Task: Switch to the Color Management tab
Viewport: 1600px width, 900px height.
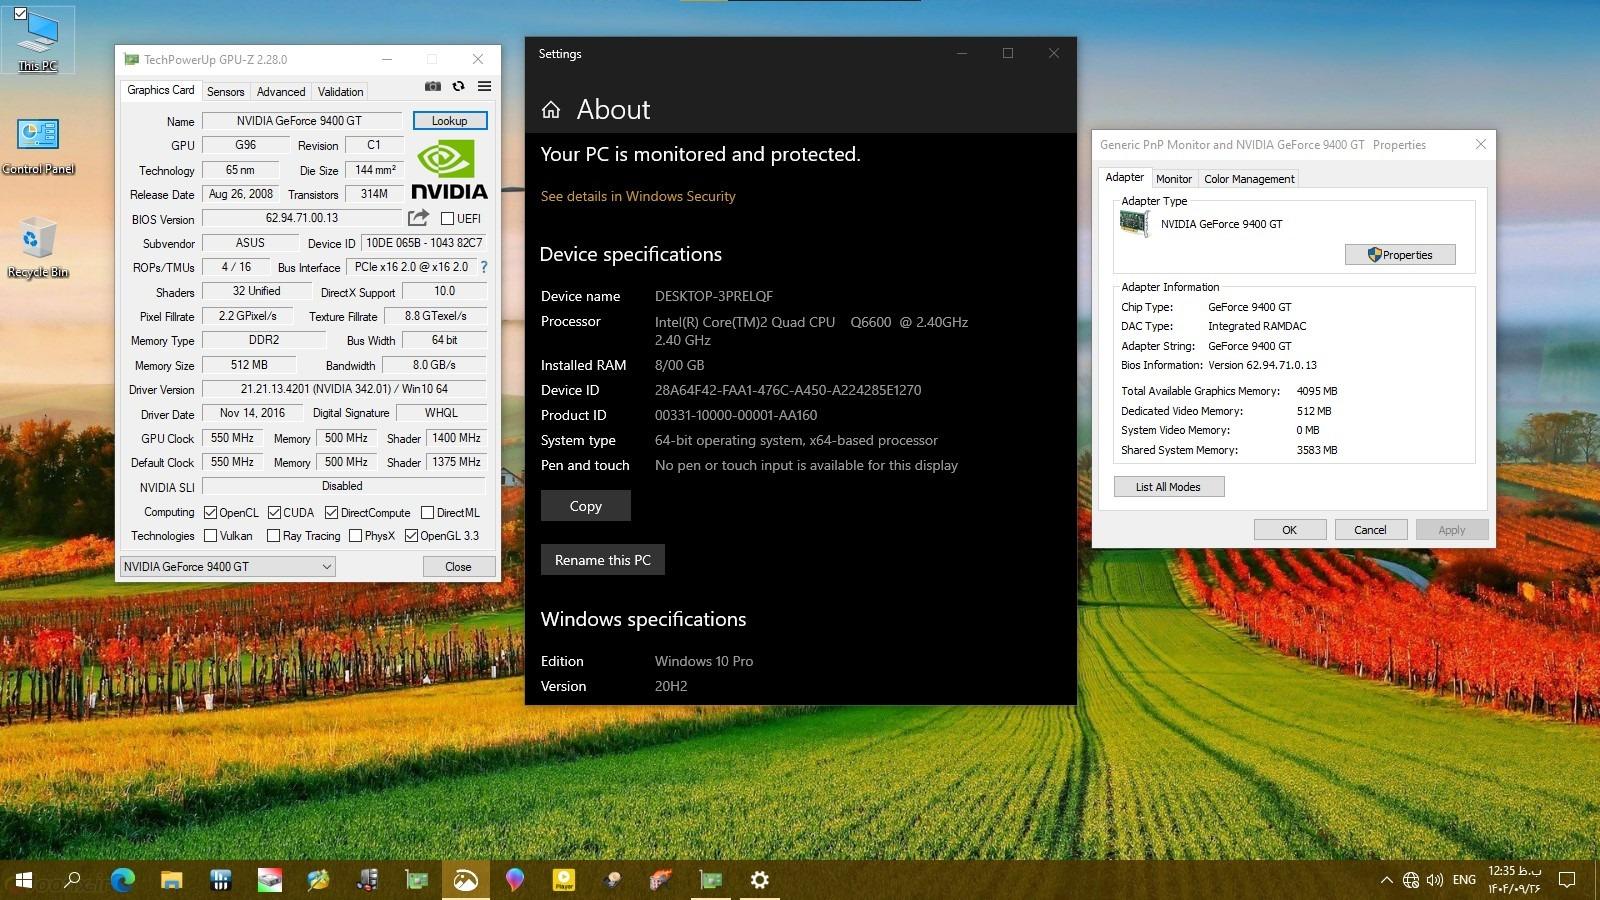Action: click(1248, 179)
